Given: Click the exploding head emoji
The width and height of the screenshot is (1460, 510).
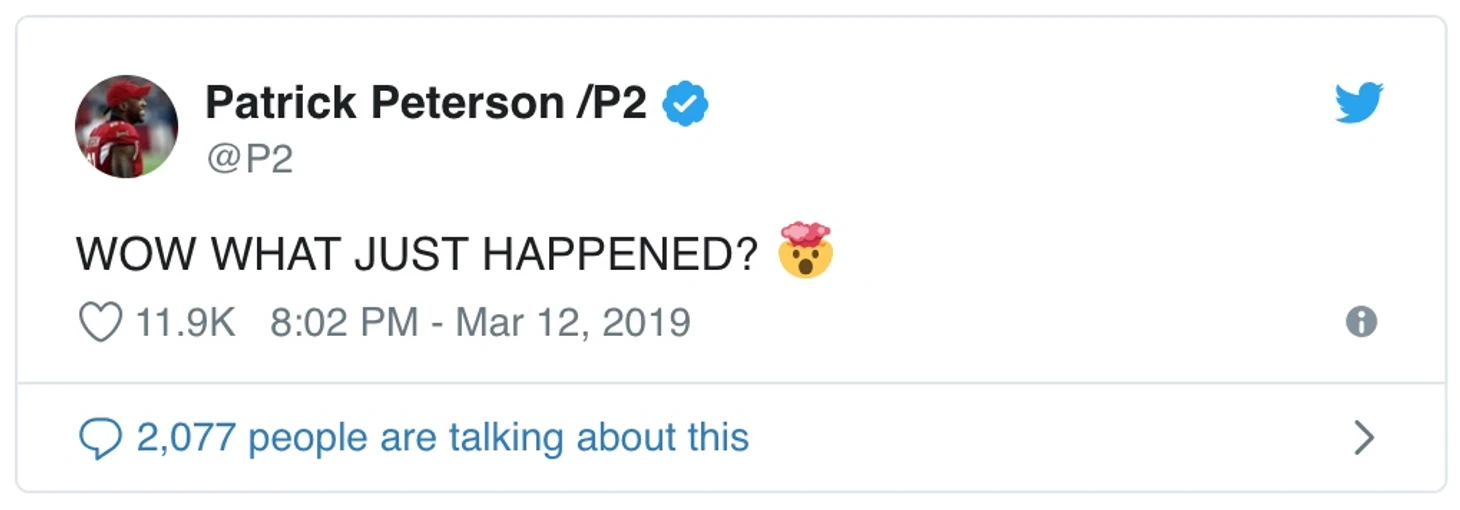Looking at the screenshot, I should pyautogui.click(x=805, y=251).
